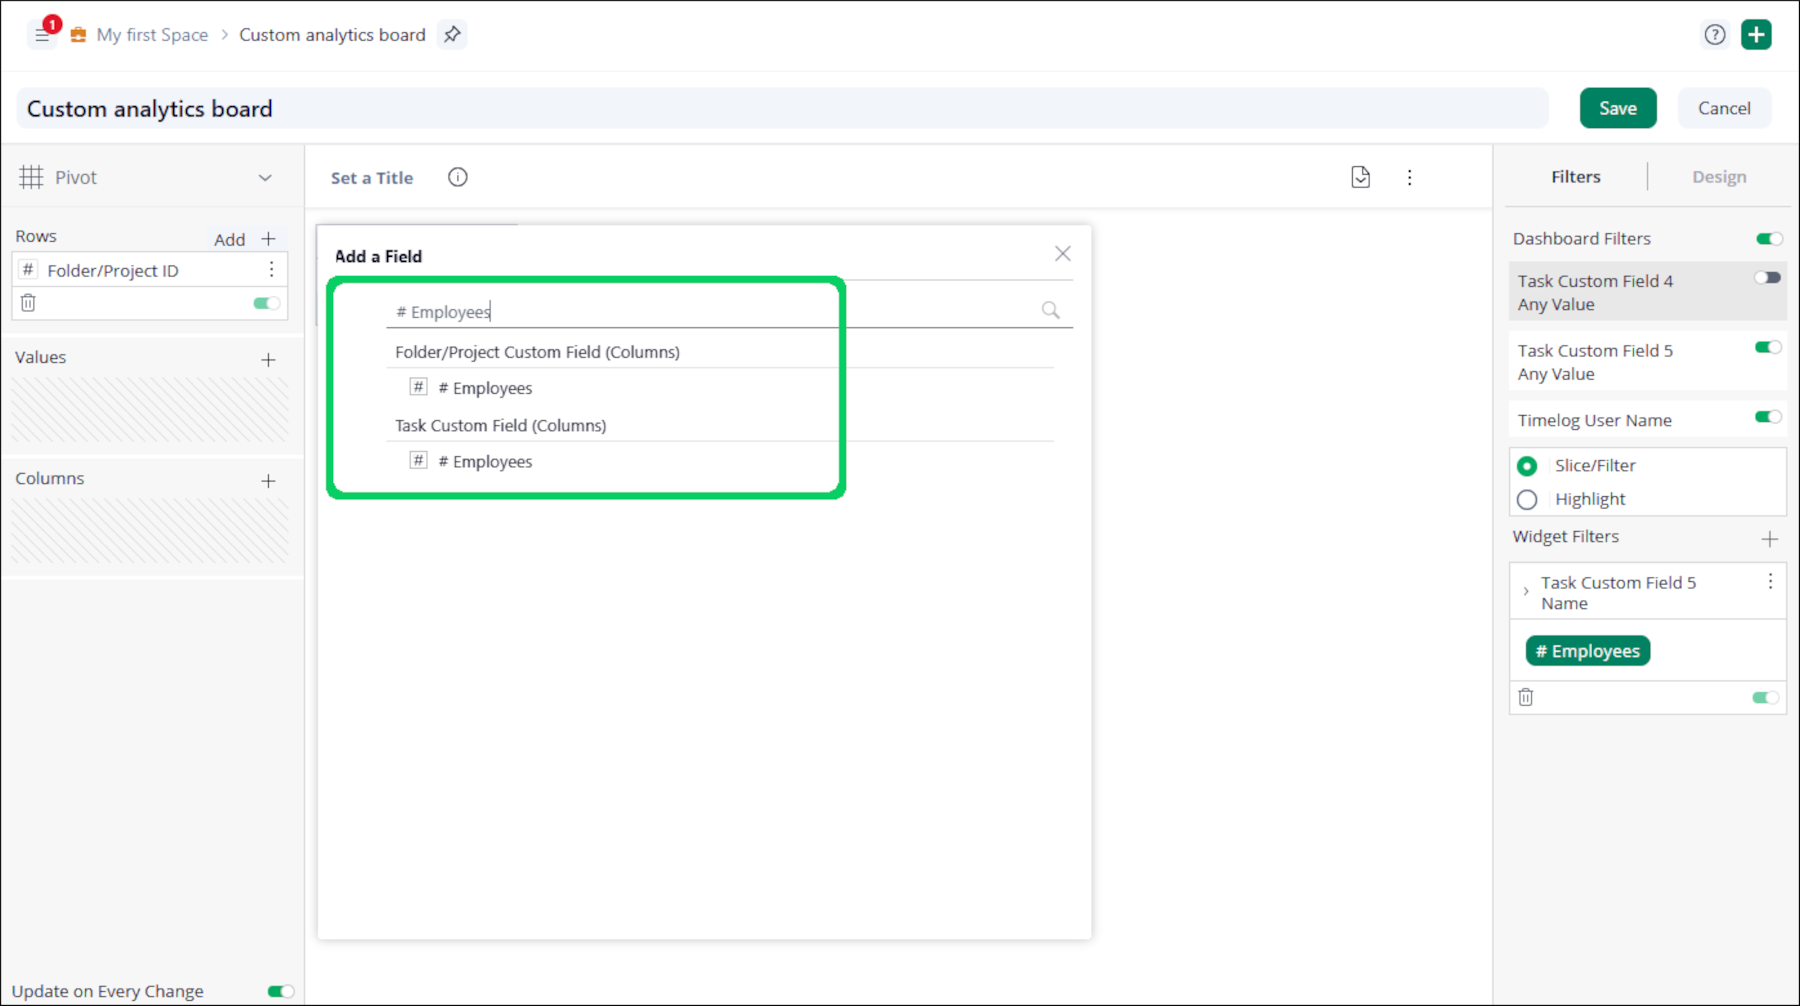Click the green plus create button
The image size is (1800, 1006).
click(x=1756, y=35)
